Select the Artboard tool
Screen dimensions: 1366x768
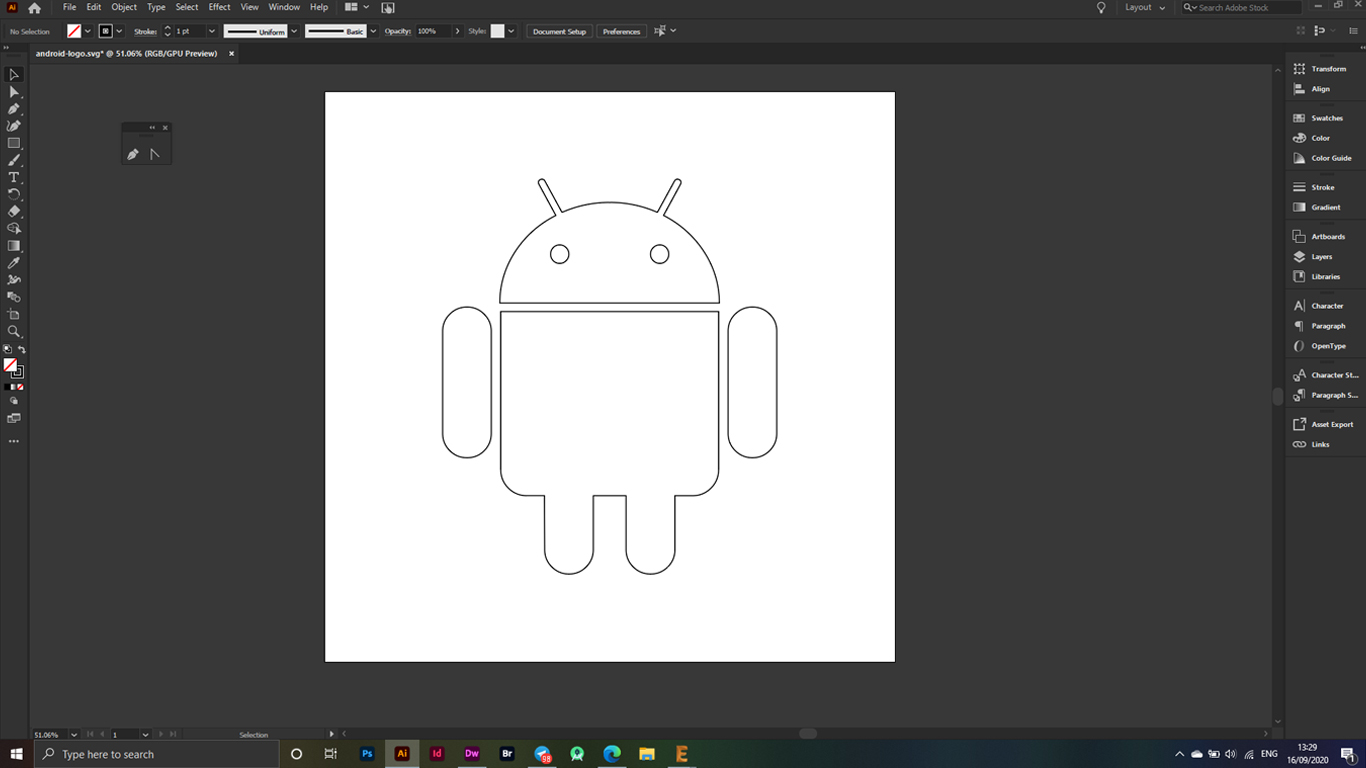click(14, 314)
